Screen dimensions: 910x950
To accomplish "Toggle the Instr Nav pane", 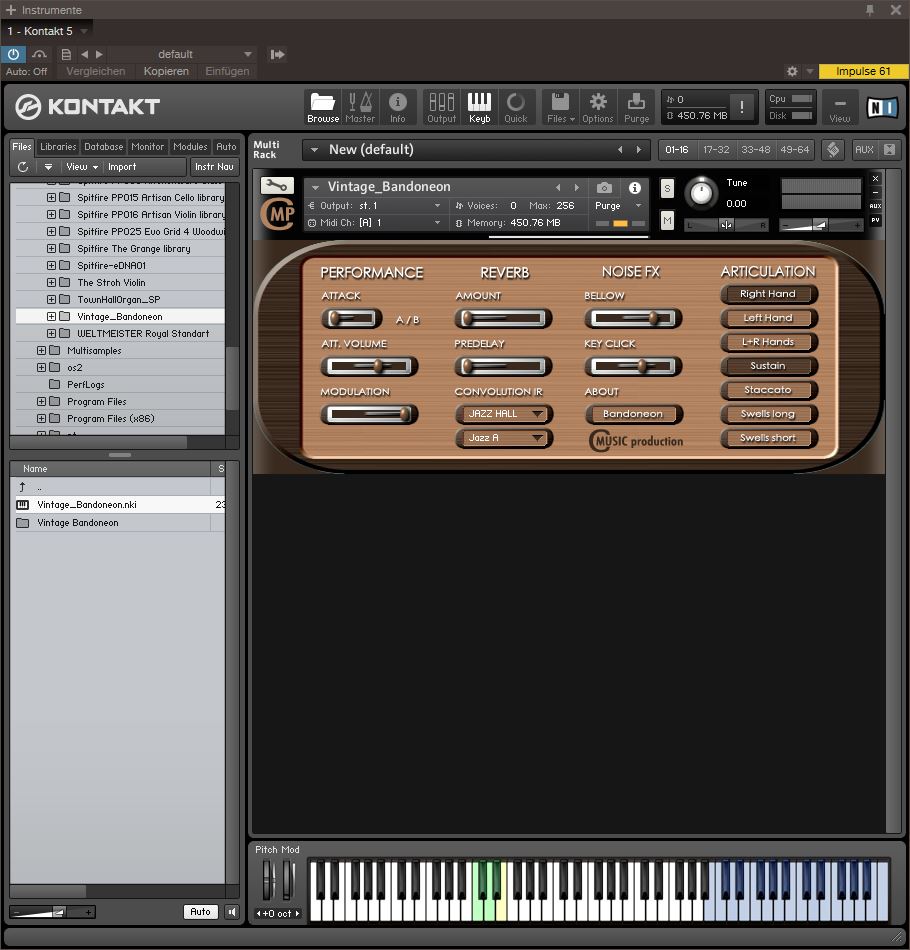I will coord(214,167).
